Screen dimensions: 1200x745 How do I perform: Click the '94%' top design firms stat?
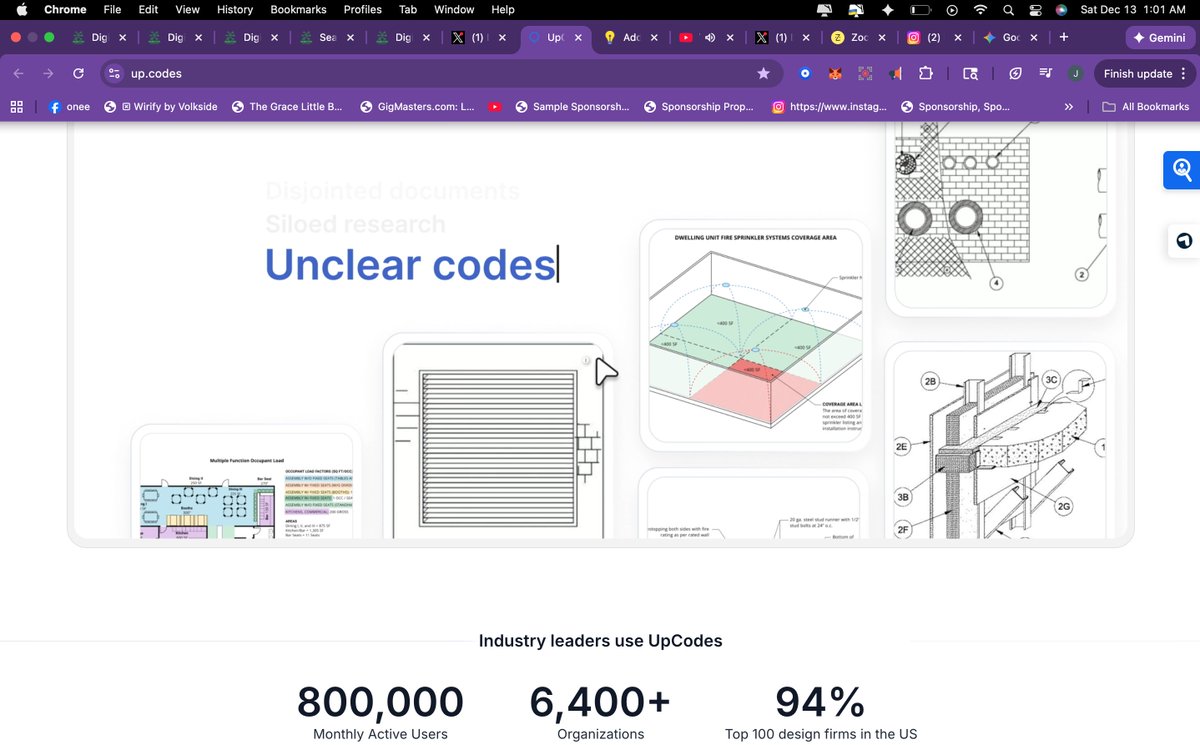[820, 703]
